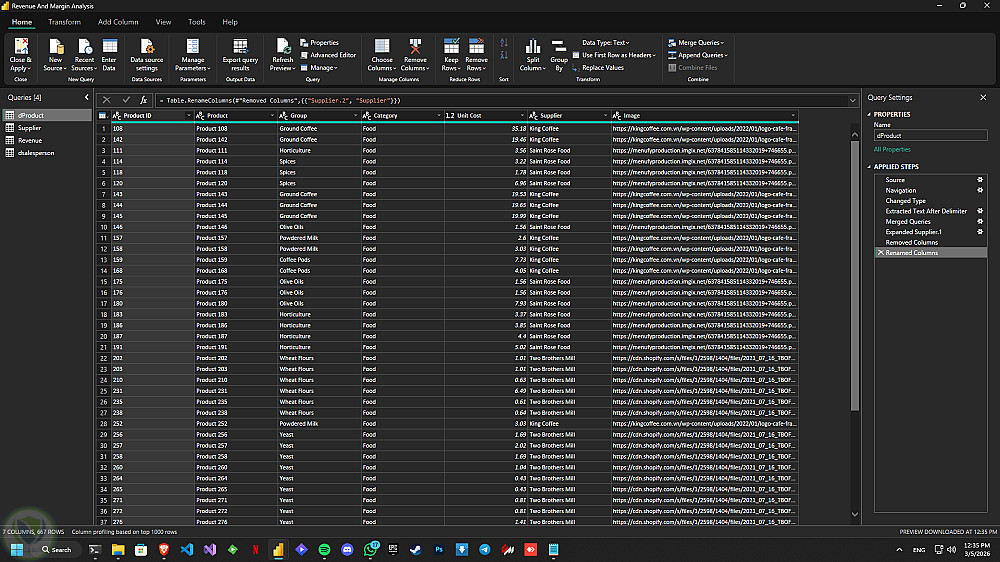Select the Revenue query in Queries pane
The width and height of the screenshot is (1000, 562).
click(x=30, y=141)
